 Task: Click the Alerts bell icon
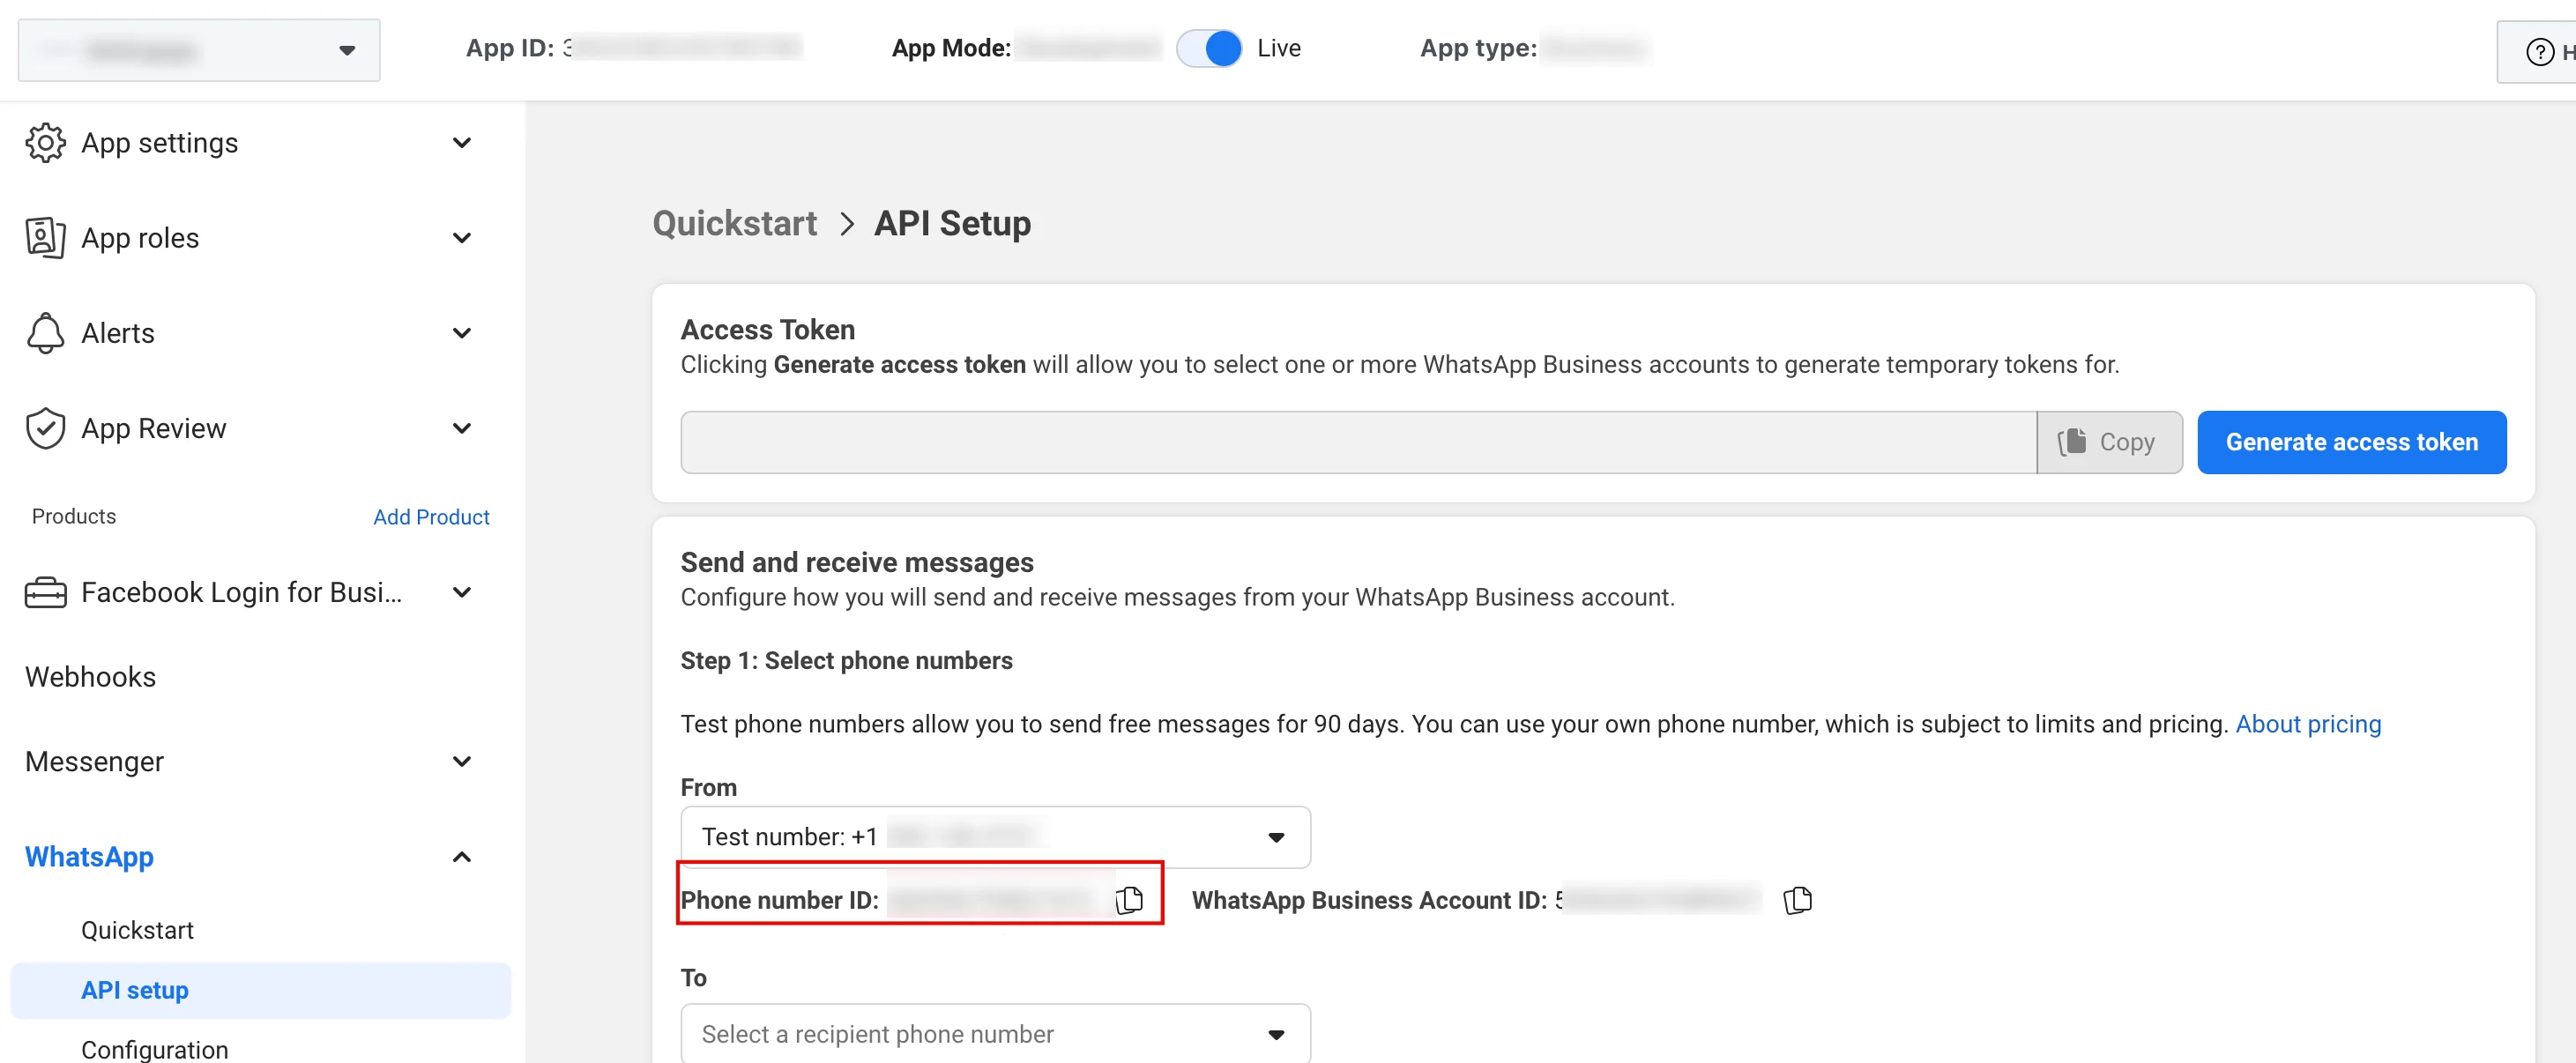[x=45, y=333]
